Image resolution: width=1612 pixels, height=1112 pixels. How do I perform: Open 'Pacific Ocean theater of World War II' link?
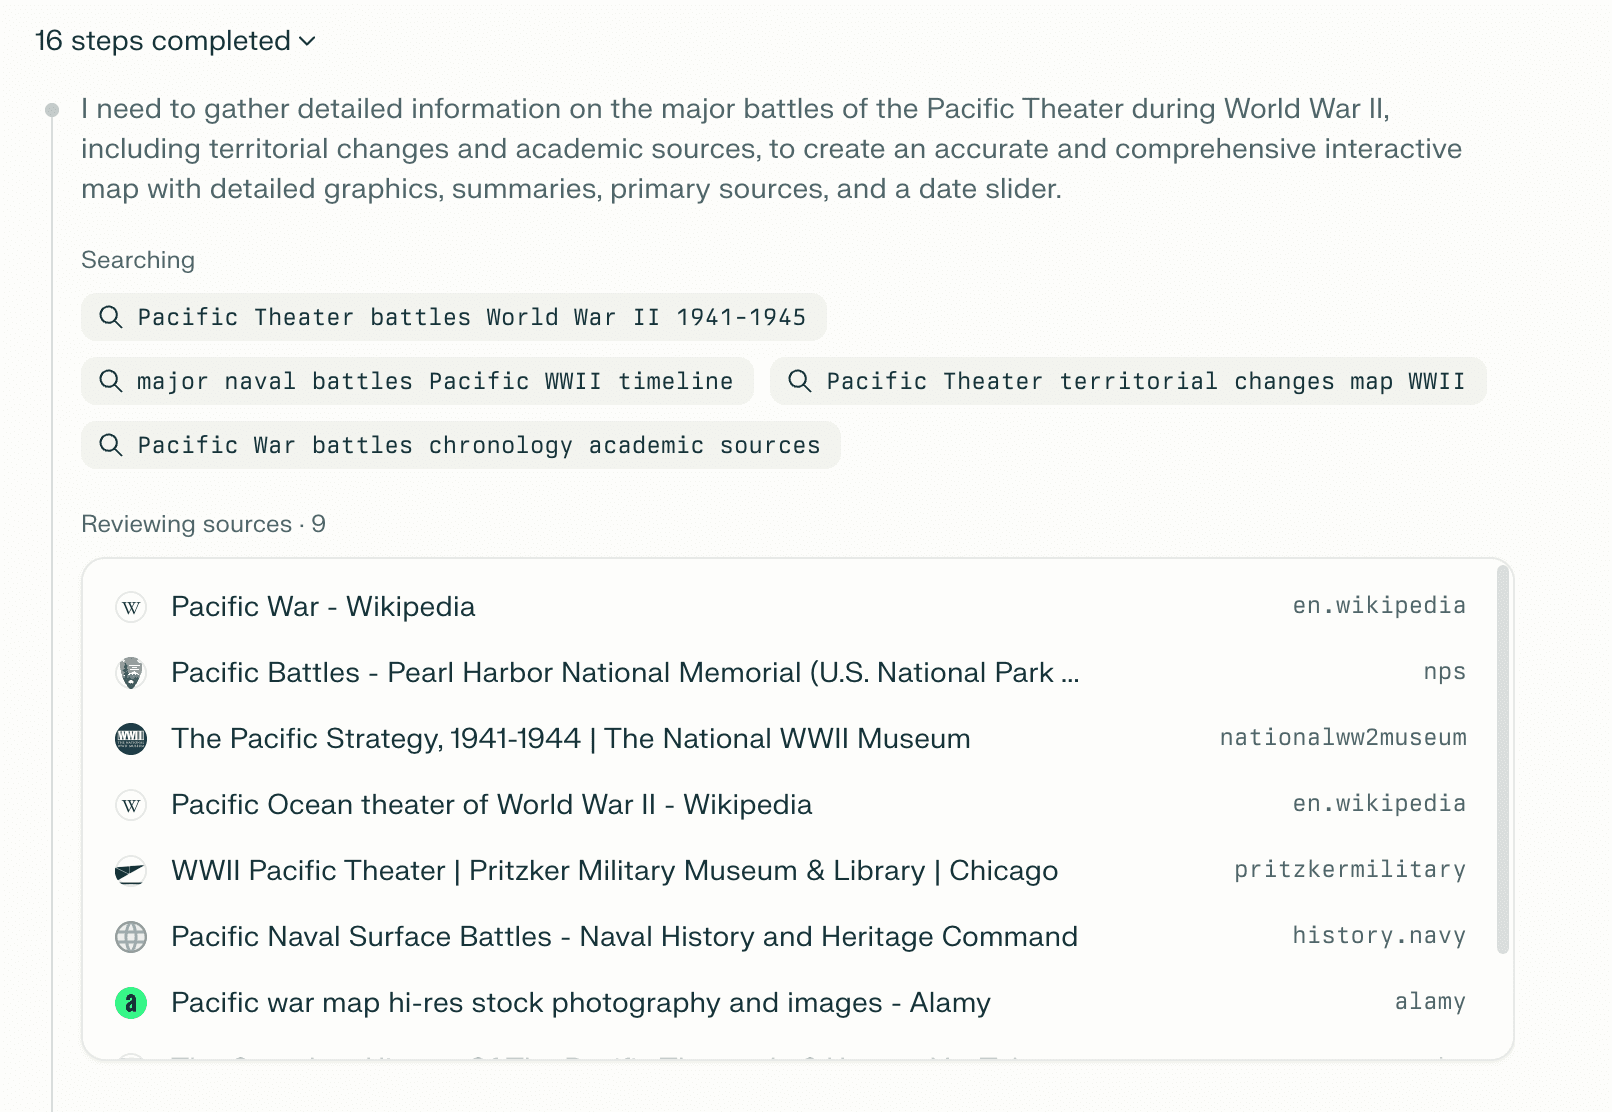(492, 805)
